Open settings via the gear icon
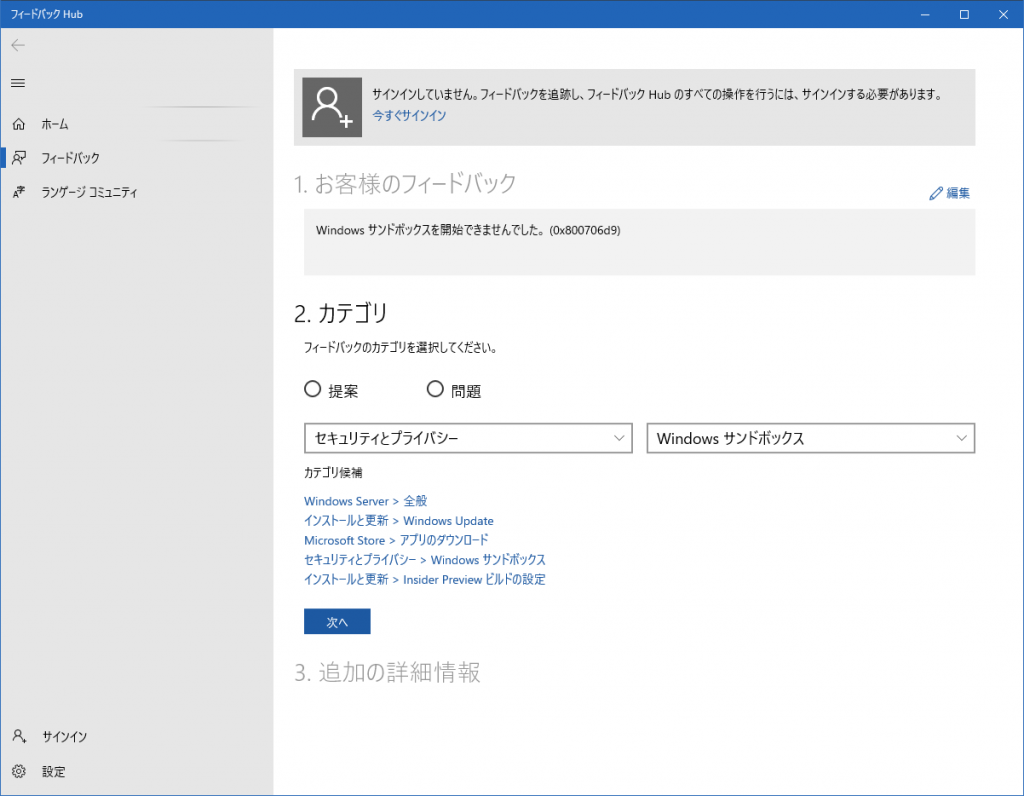 [x=18, y=772]
